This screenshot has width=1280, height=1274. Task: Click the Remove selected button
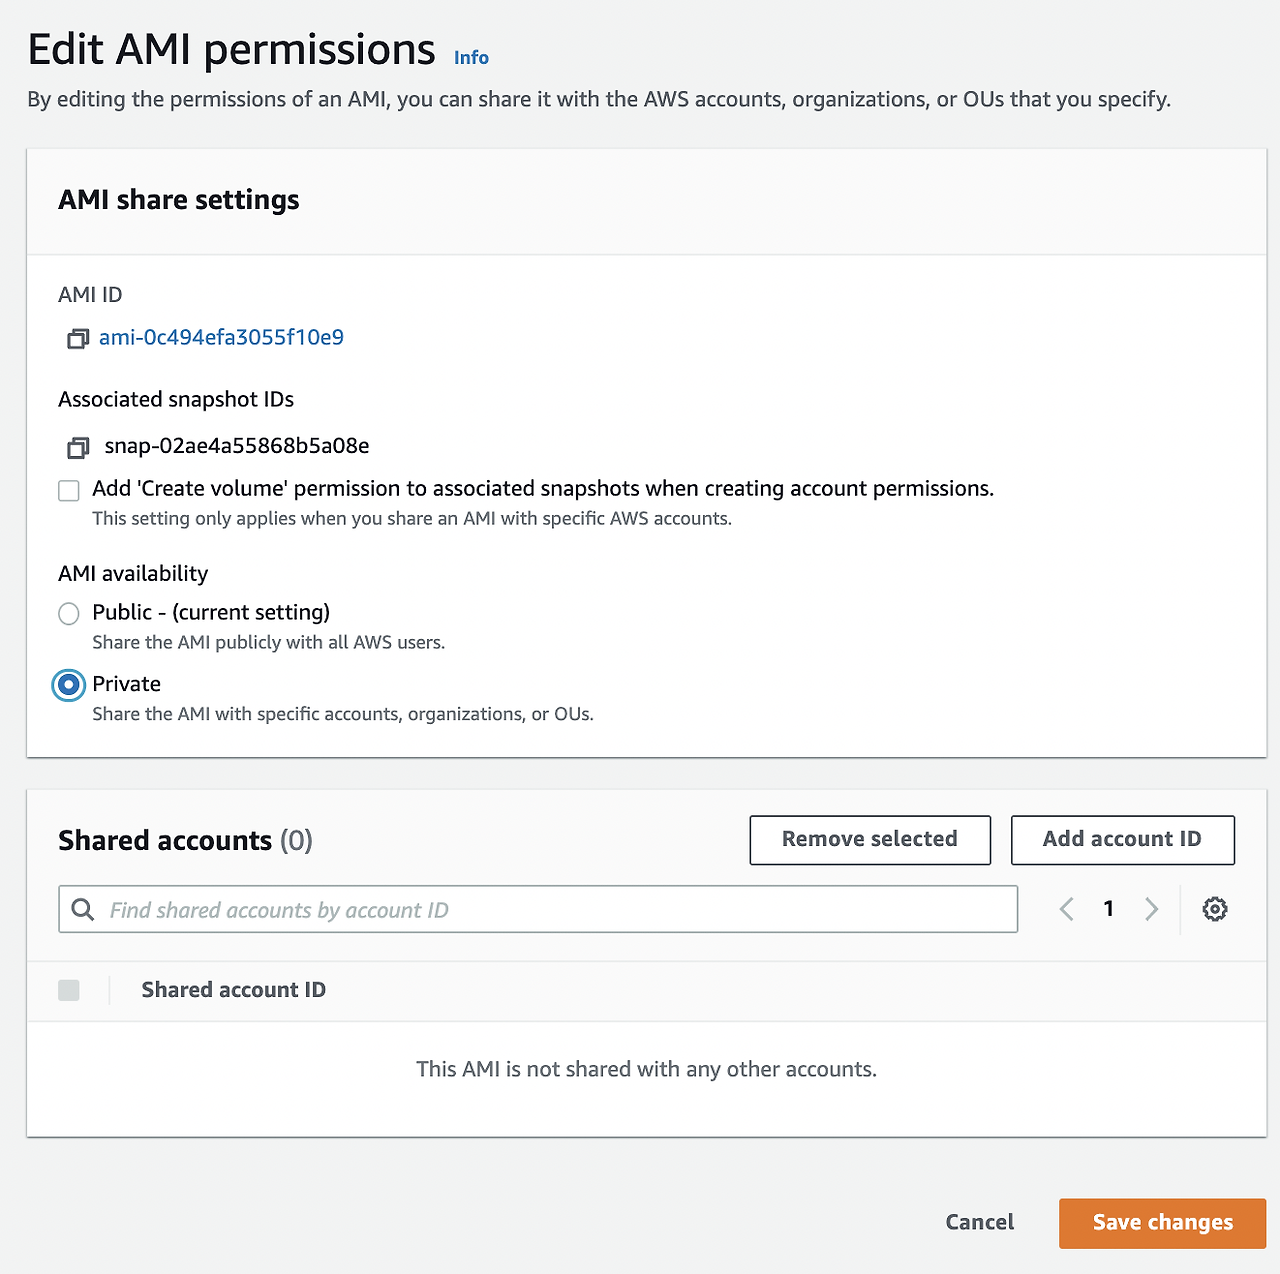pyautogui.click(x=870, y=840)
